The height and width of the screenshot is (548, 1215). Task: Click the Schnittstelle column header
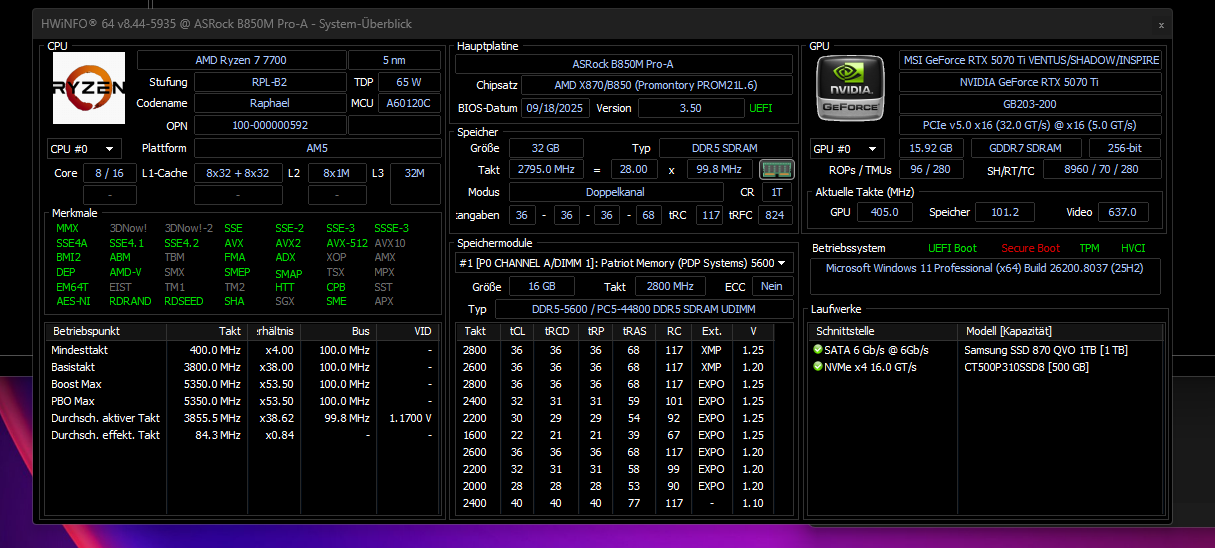pyautogui.click(x=884, y=331)
